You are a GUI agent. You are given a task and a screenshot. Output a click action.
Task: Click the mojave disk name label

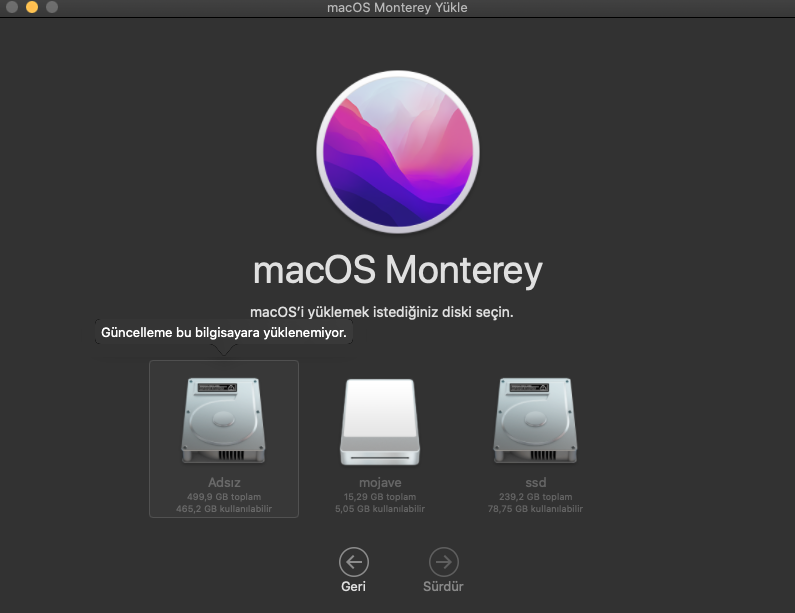pos(377,483)
